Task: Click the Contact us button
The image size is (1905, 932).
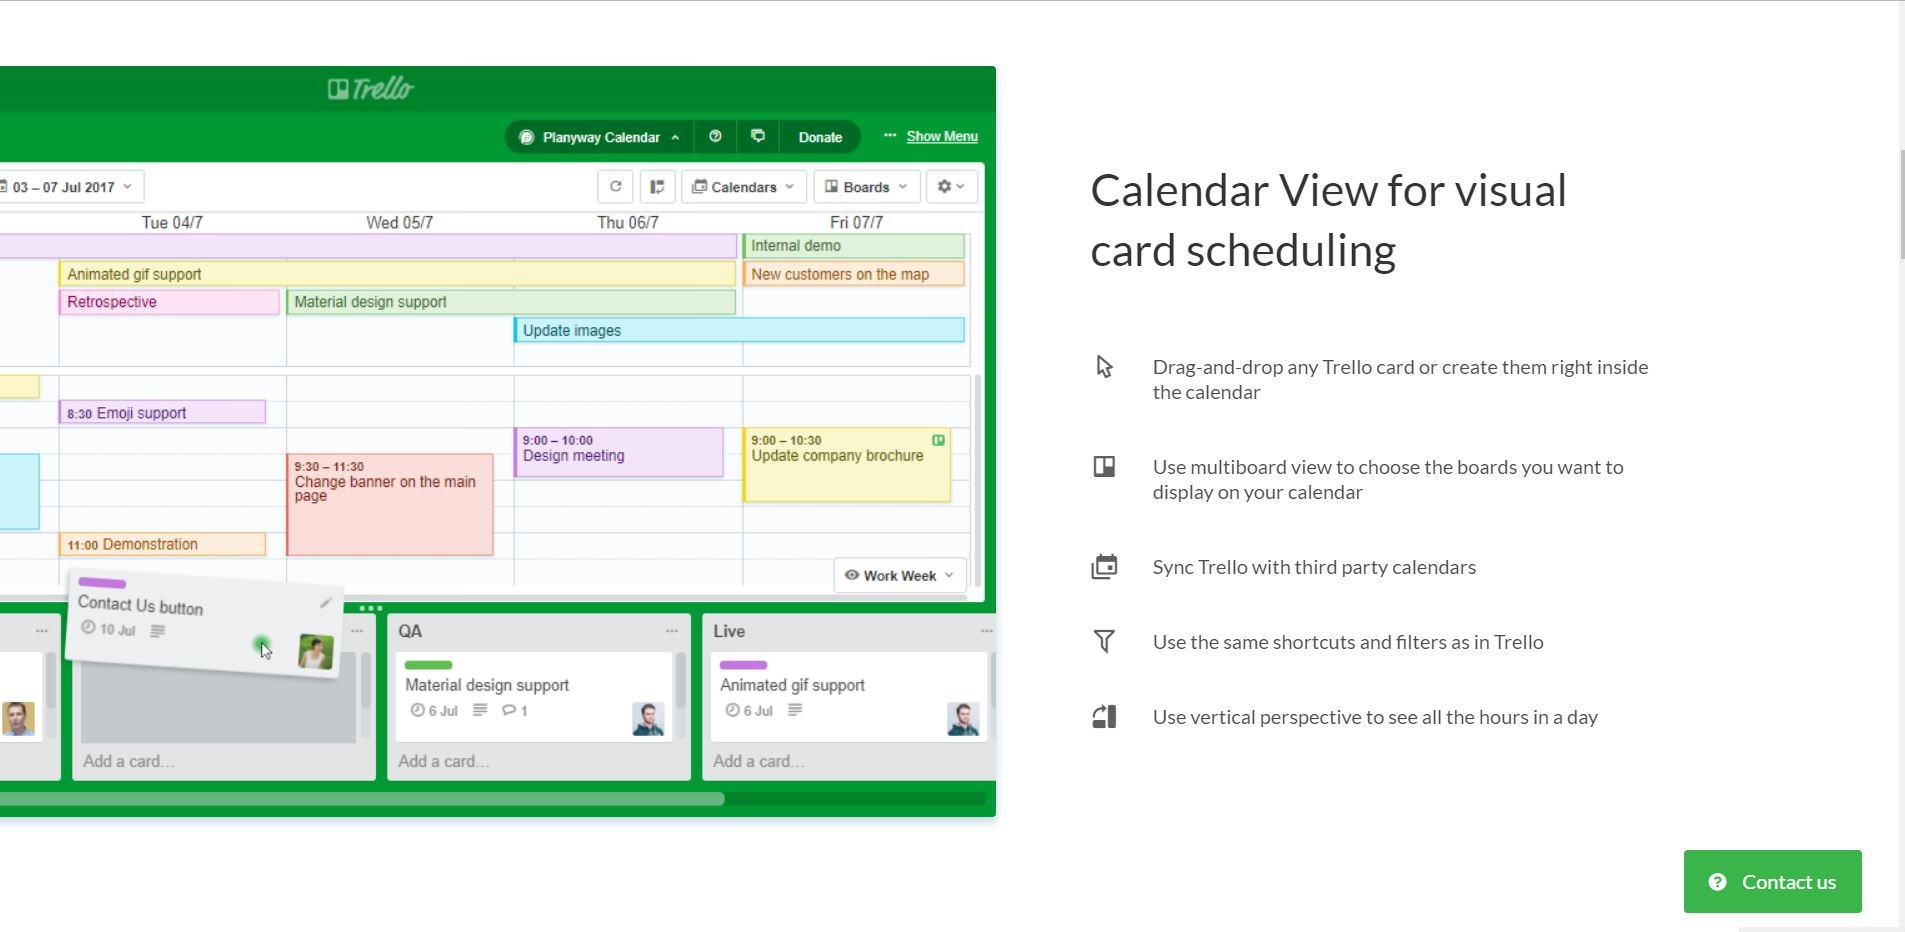Action: coord(1772,881)
